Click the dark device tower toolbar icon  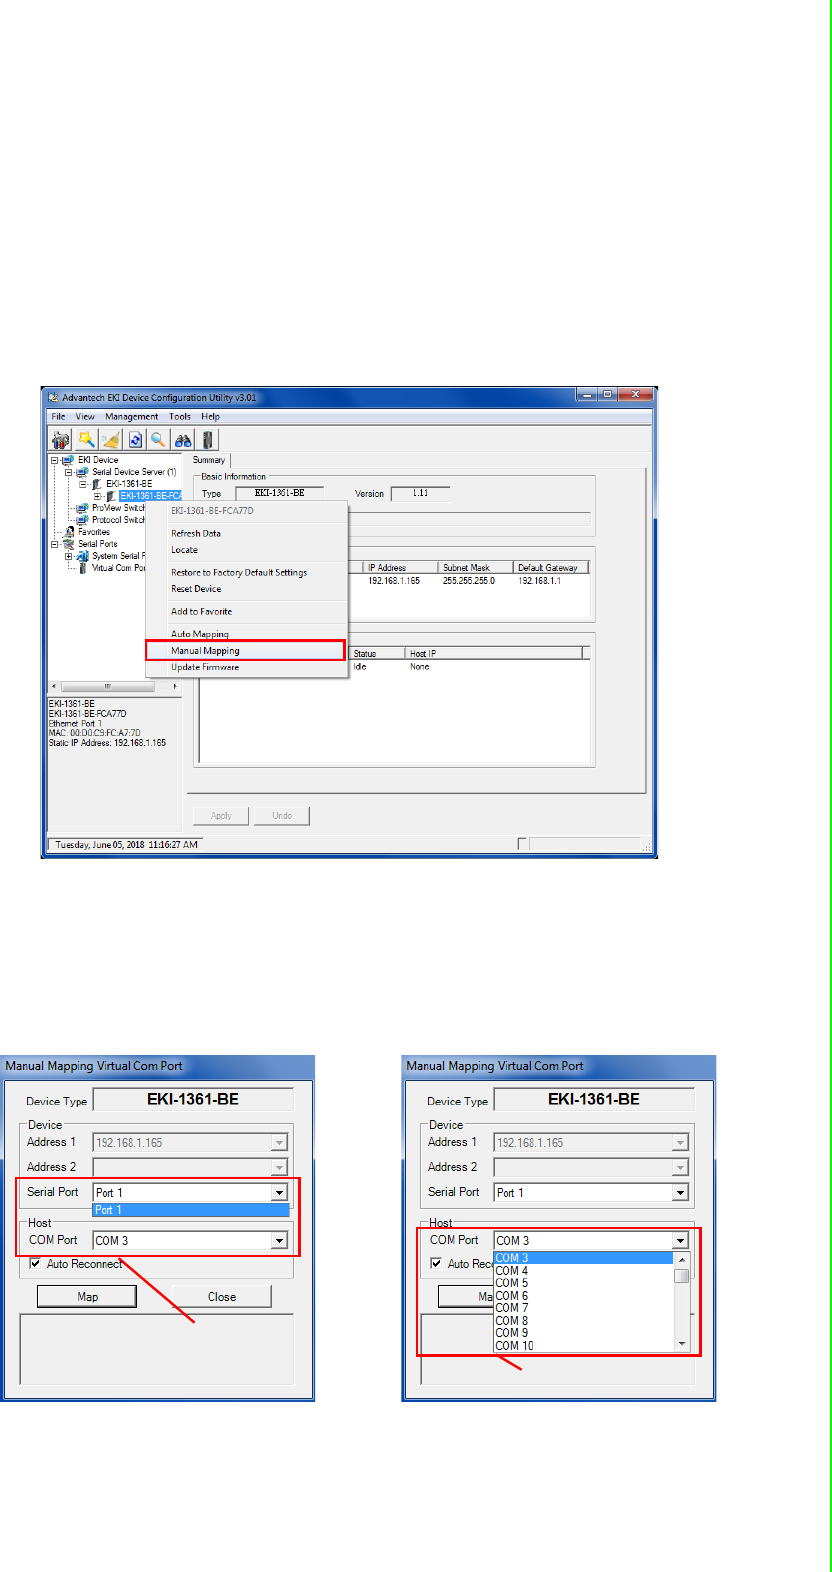(208, 440)
